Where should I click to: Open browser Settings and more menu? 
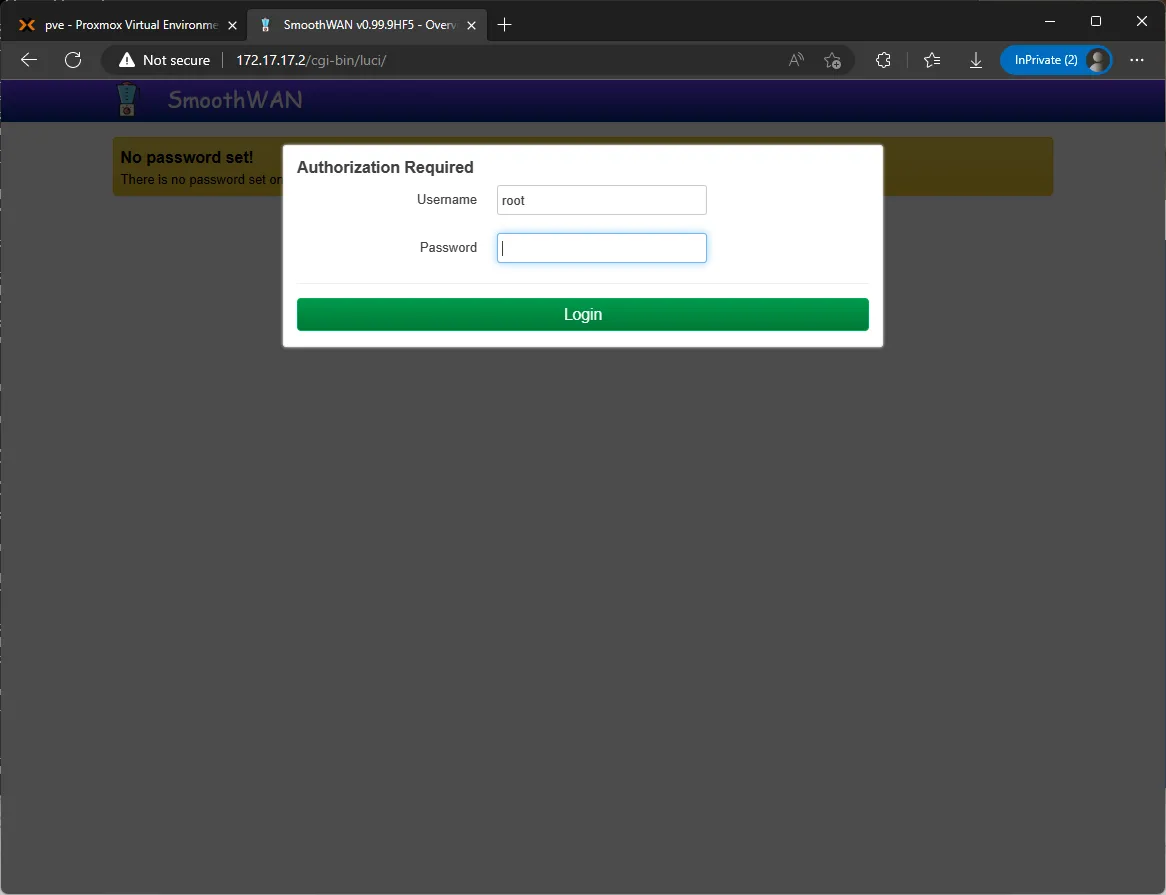1136,60
